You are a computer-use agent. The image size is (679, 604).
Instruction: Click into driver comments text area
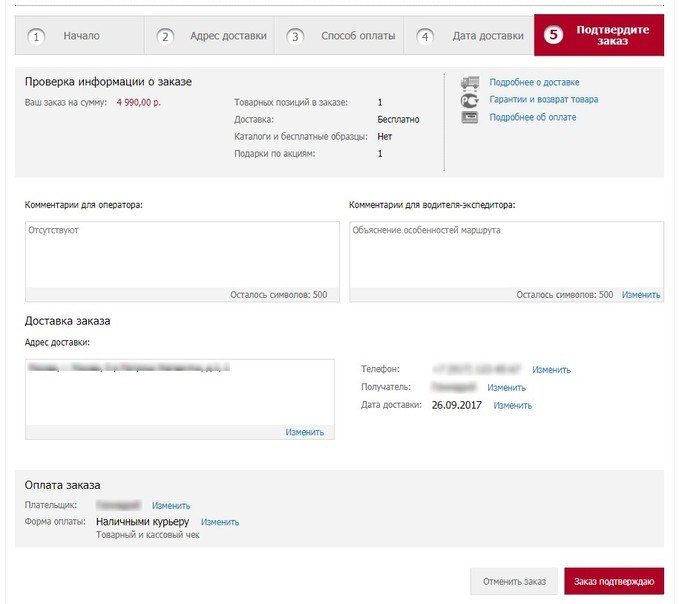[507, 255]
